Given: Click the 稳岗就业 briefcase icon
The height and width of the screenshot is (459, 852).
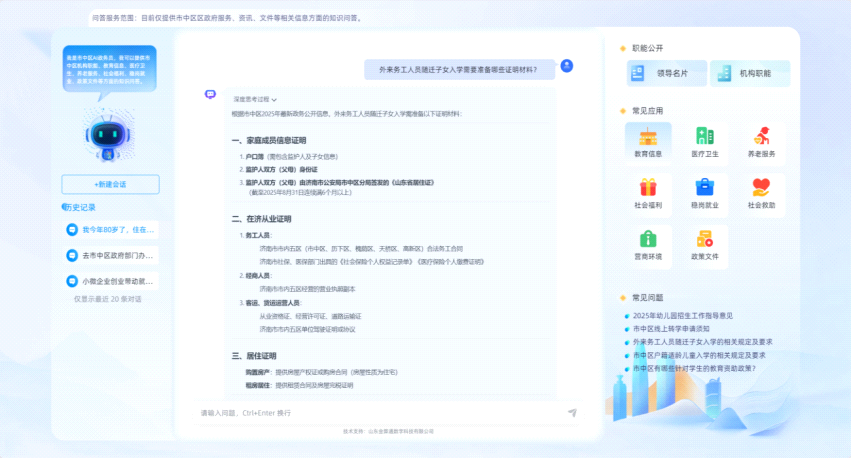Looking at the screenshot, I should pyautogui.click(x=705, y=188).
